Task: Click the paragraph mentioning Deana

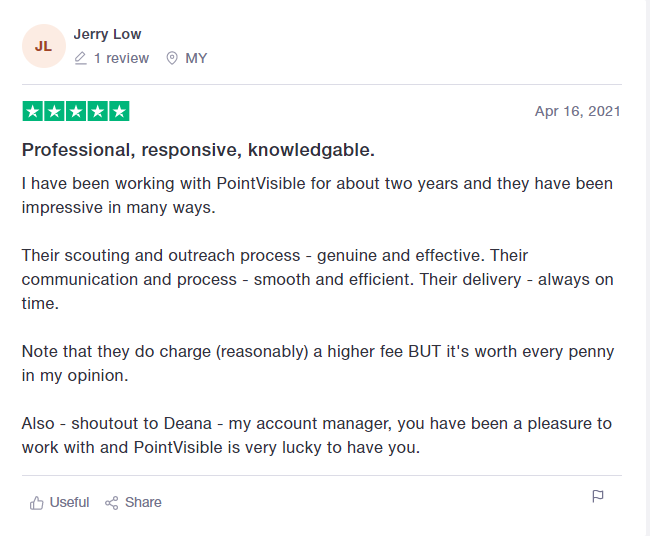Action: pyautogui.click(x=317, y=436)
